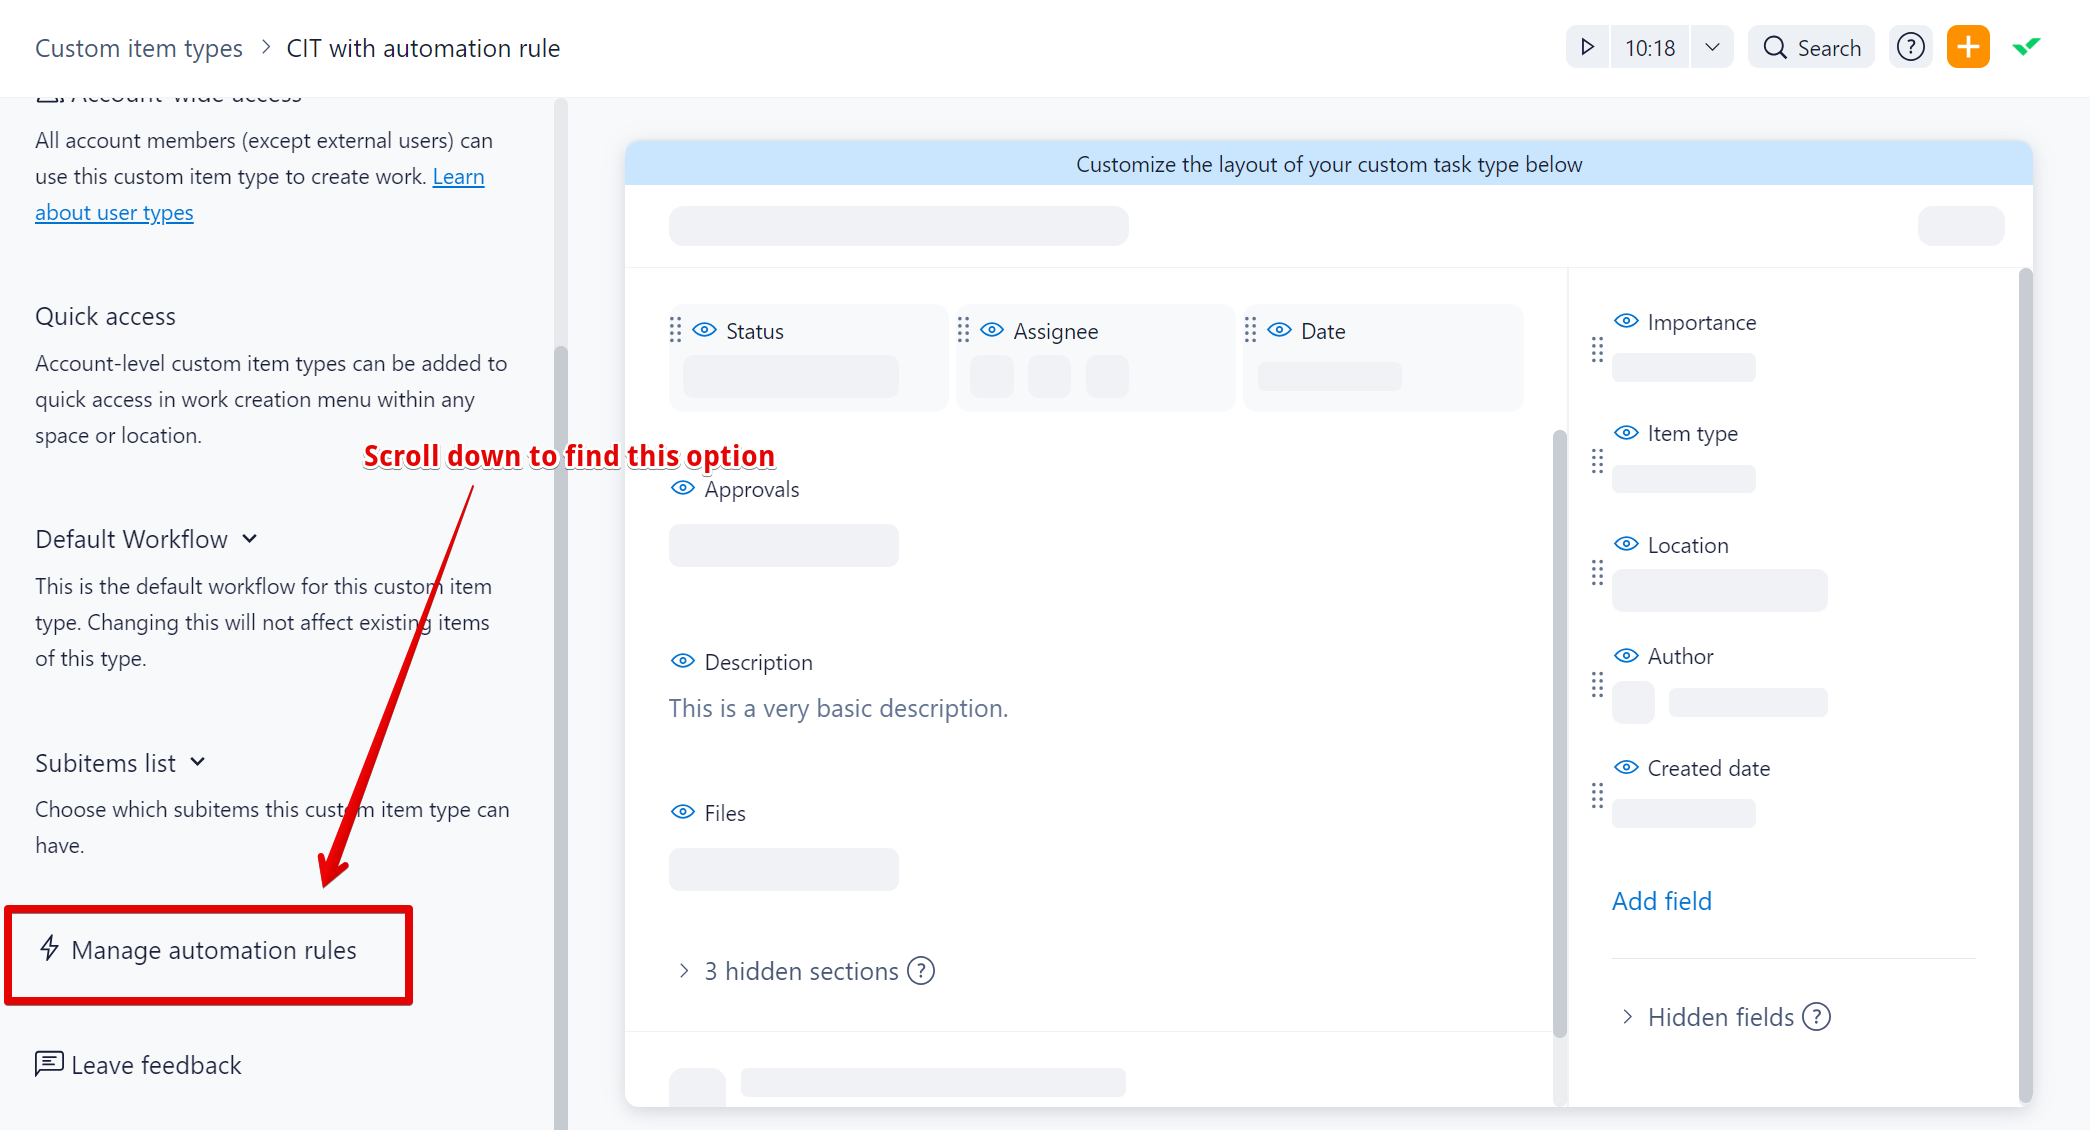Click the Add field link
The width and height of the screenshot is (2090, 1130).
coord(1661,901)
